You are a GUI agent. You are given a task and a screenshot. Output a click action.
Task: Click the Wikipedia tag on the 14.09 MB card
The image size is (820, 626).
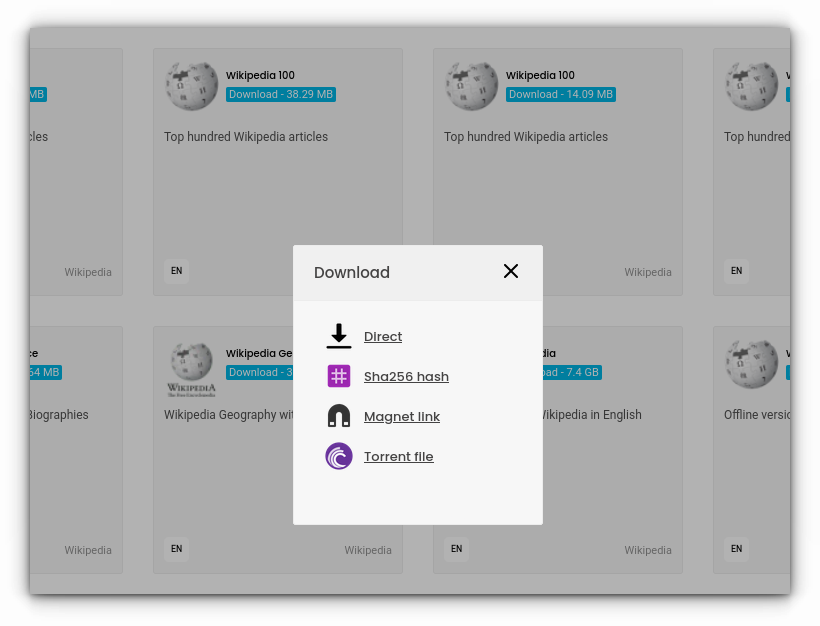point(648,272)
